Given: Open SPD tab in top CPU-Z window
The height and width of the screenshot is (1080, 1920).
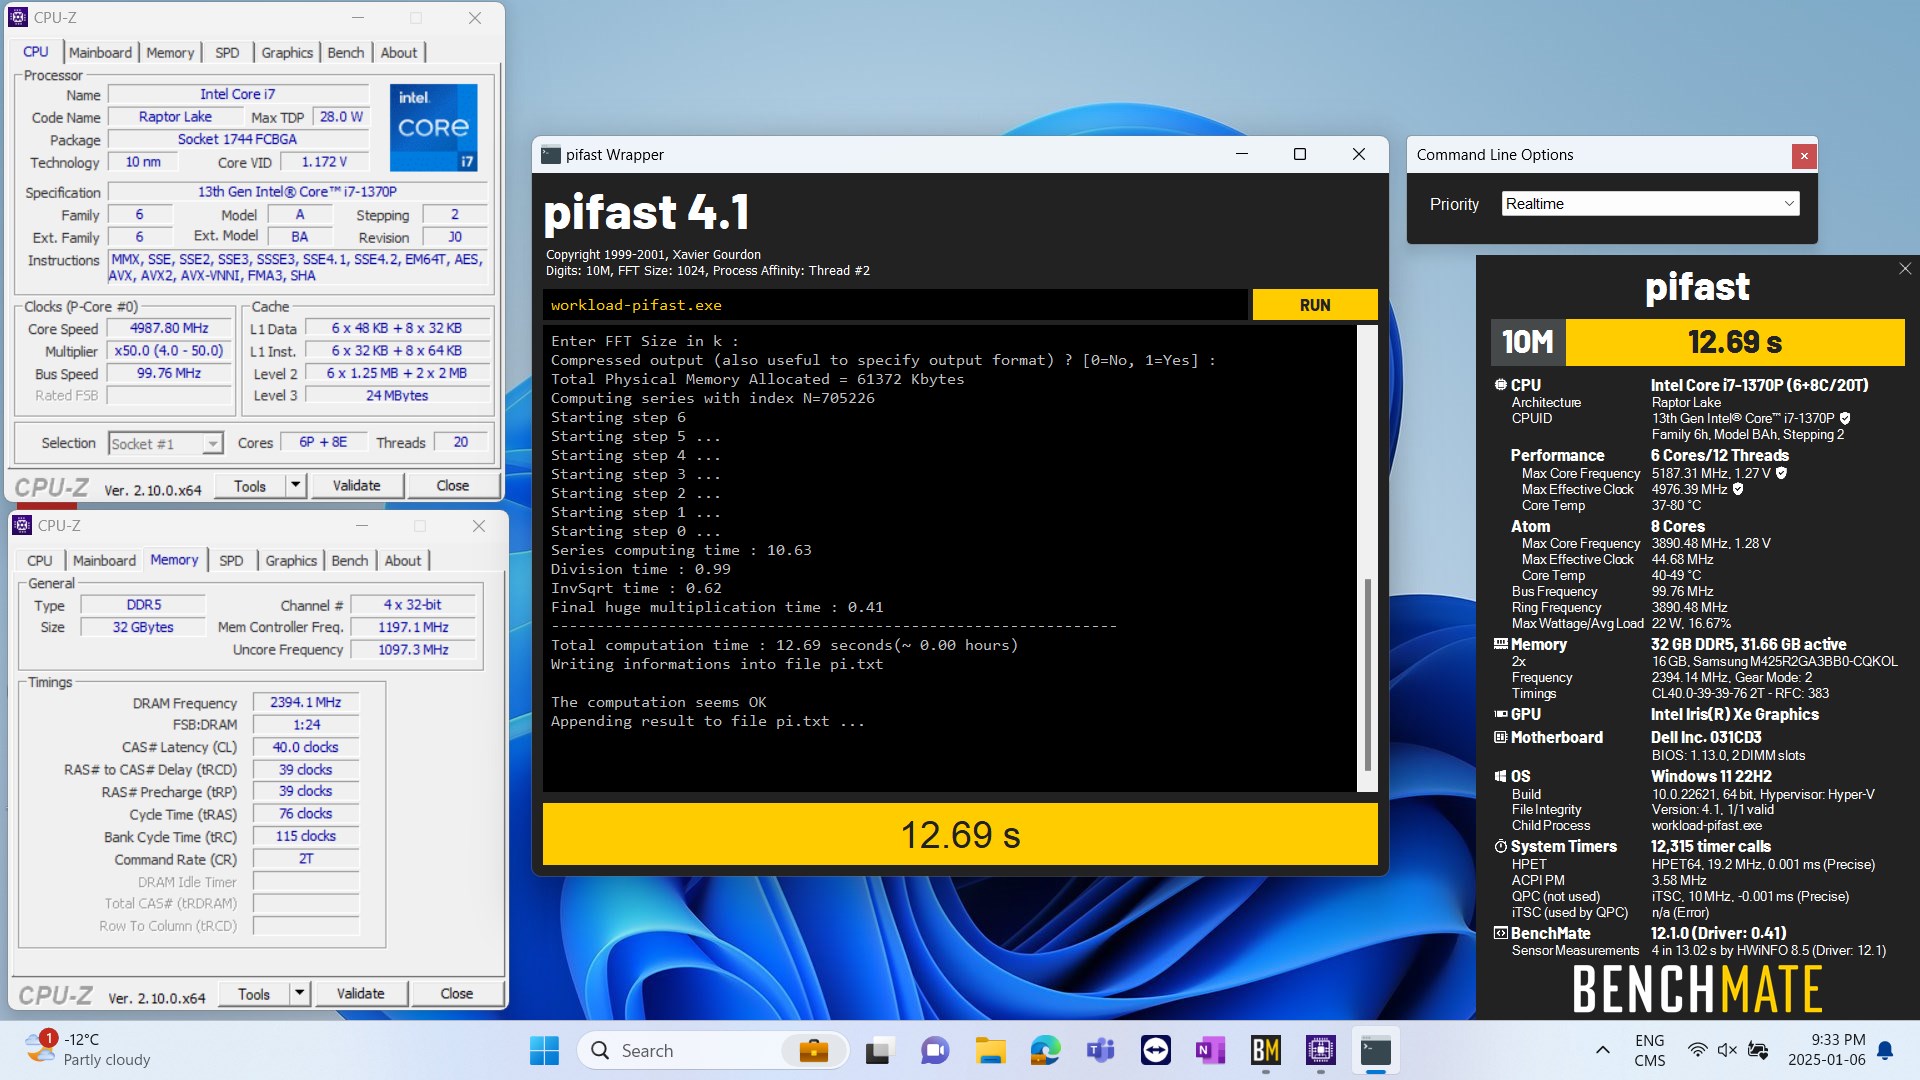Looking at the screenshot, I should pos(227,52).
